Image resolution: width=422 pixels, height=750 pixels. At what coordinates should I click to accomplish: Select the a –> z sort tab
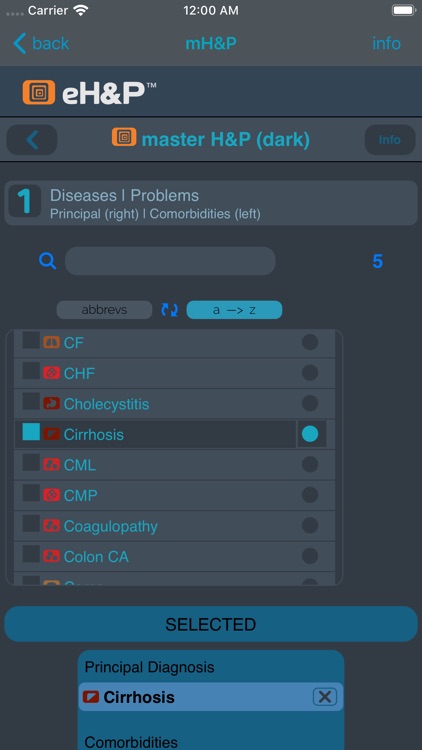[x=234, y=310]
